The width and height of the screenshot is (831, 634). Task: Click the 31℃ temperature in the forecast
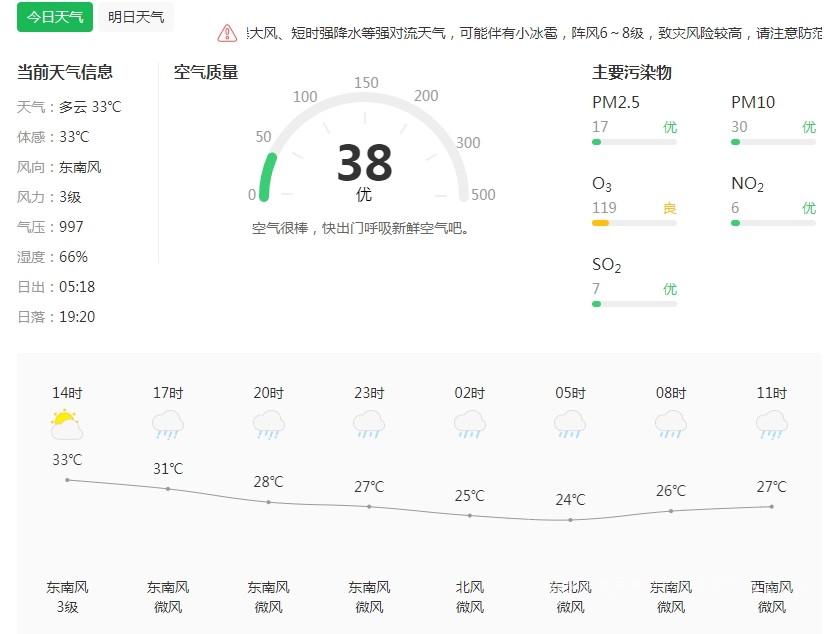point(167,469)
